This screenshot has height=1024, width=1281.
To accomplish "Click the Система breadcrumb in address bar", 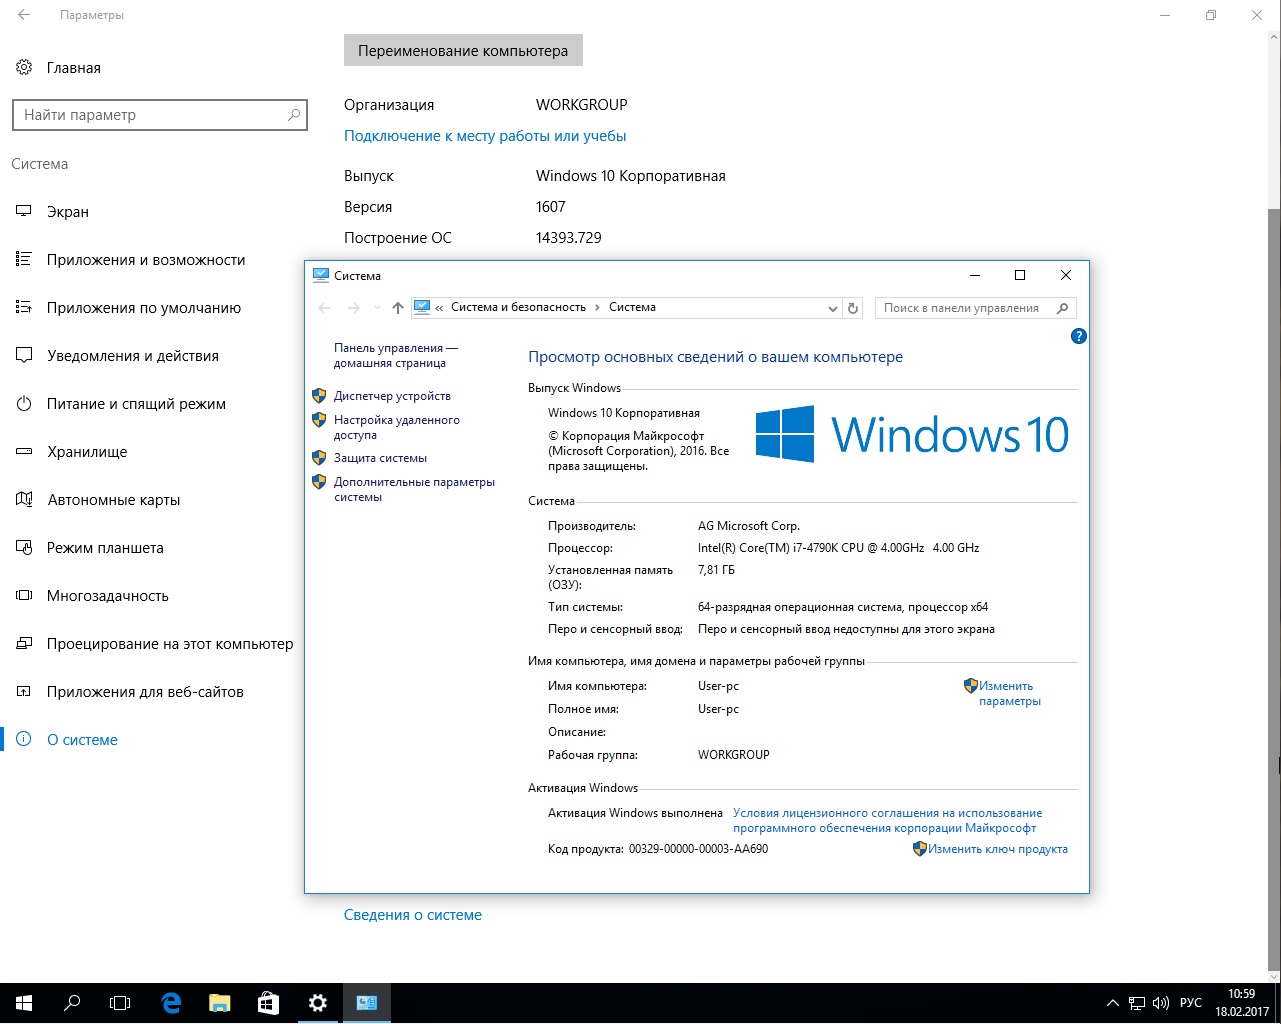I will pos(632,307).
